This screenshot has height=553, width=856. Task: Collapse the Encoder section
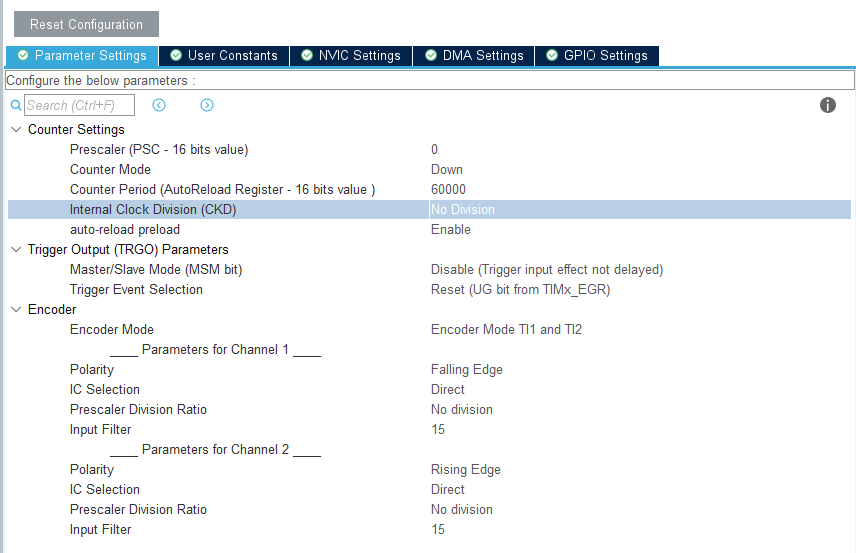point(16,309)
